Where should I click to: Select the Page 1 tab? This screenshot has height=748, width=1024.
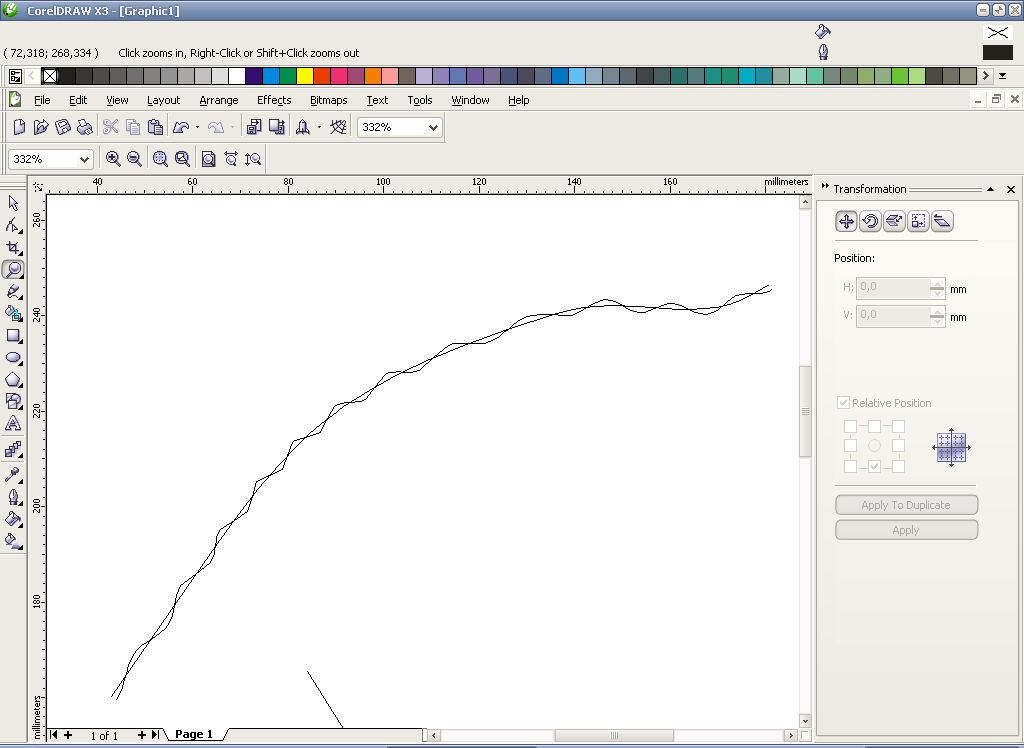(x=194, y=734)
